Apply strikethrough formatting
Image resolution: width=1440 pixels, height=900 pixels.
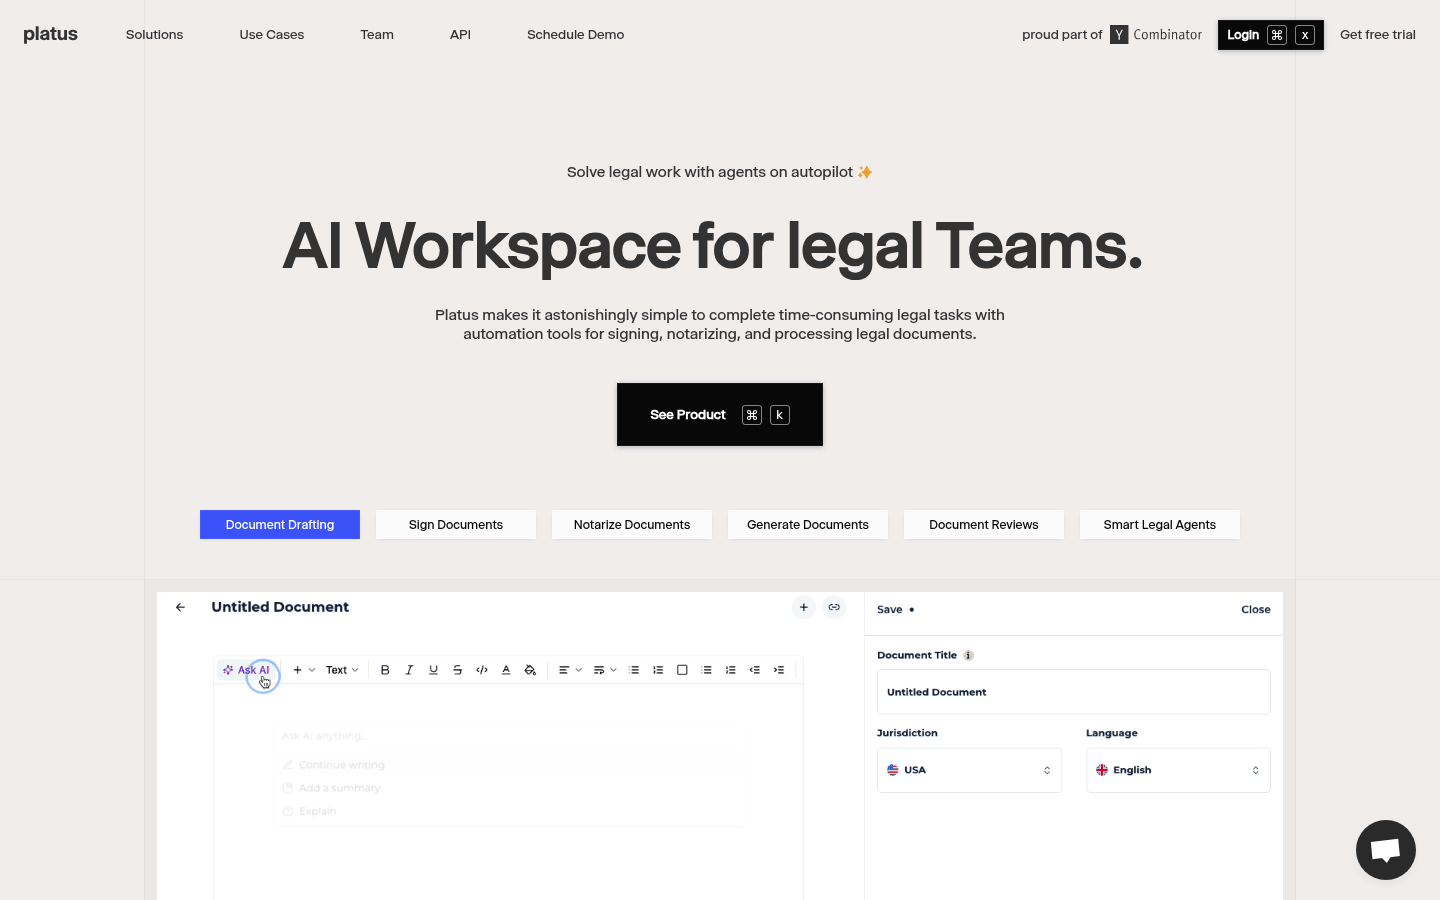point(457,670)
